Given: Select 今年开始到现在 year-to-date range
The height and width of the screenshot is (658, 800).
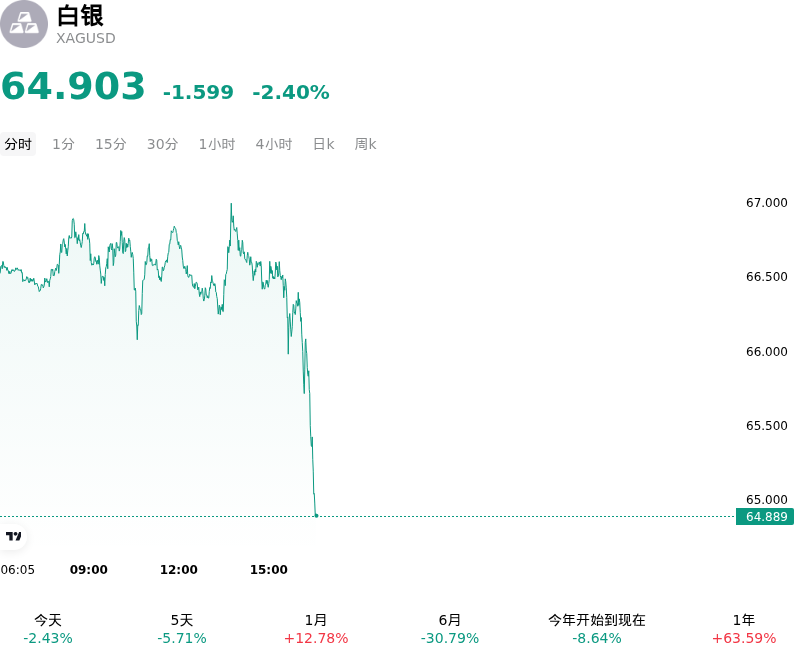Looking at the screenshot, I should pyautogui.click(x=596, y=629).
